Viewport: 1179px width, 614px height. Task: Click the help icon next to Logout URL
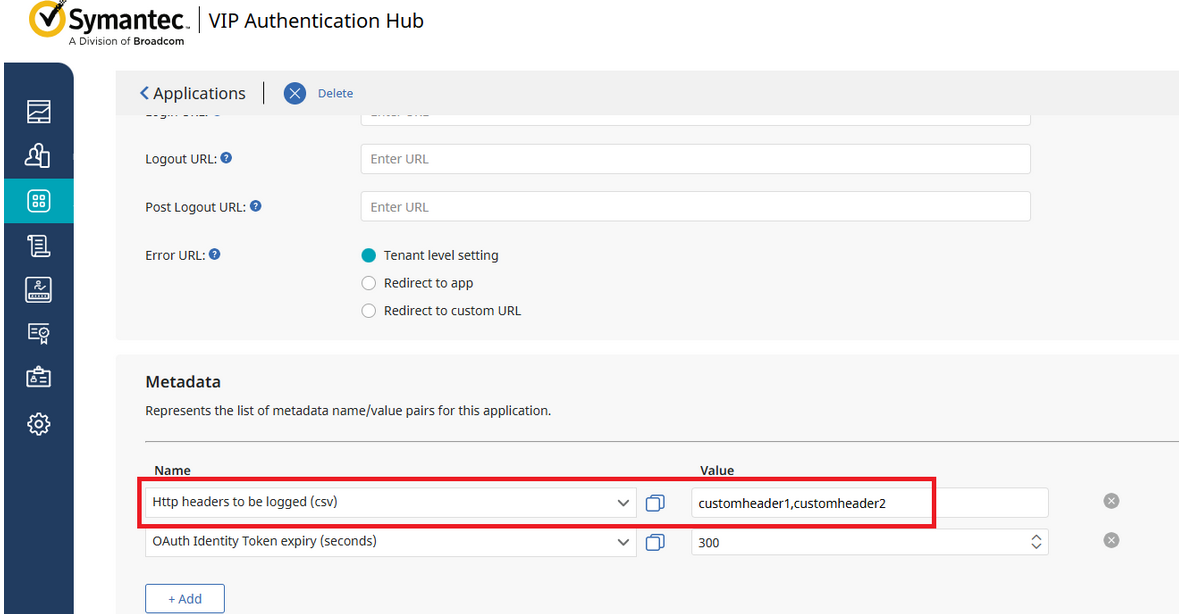[x=226, y=158]
